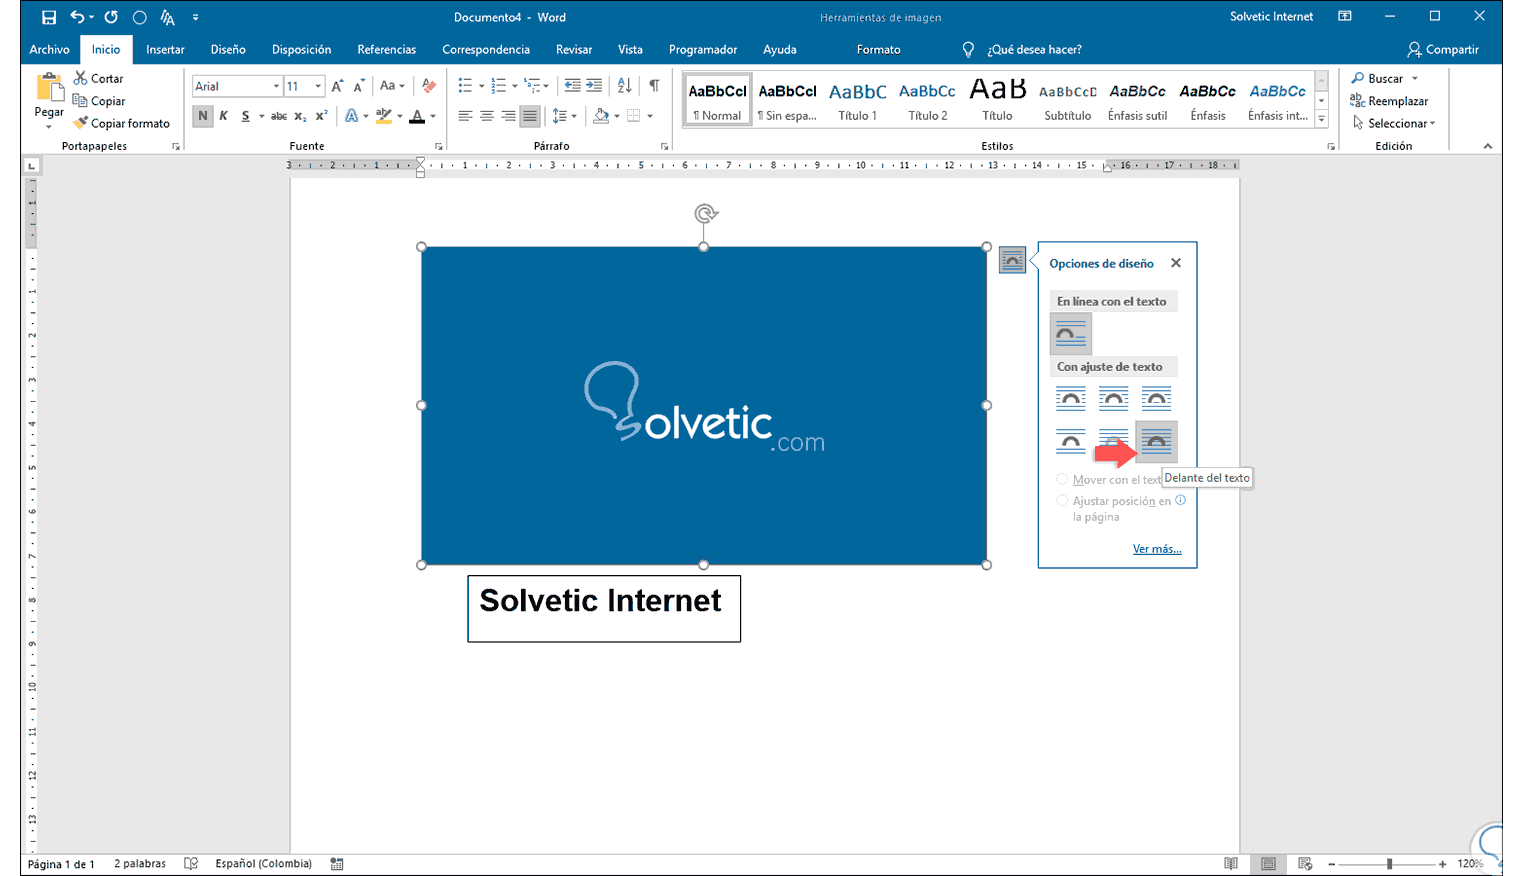This screenshot has height=876, width=1524.
Task: Clear all formatting with the eraser icon
Action: pos(429,86)
